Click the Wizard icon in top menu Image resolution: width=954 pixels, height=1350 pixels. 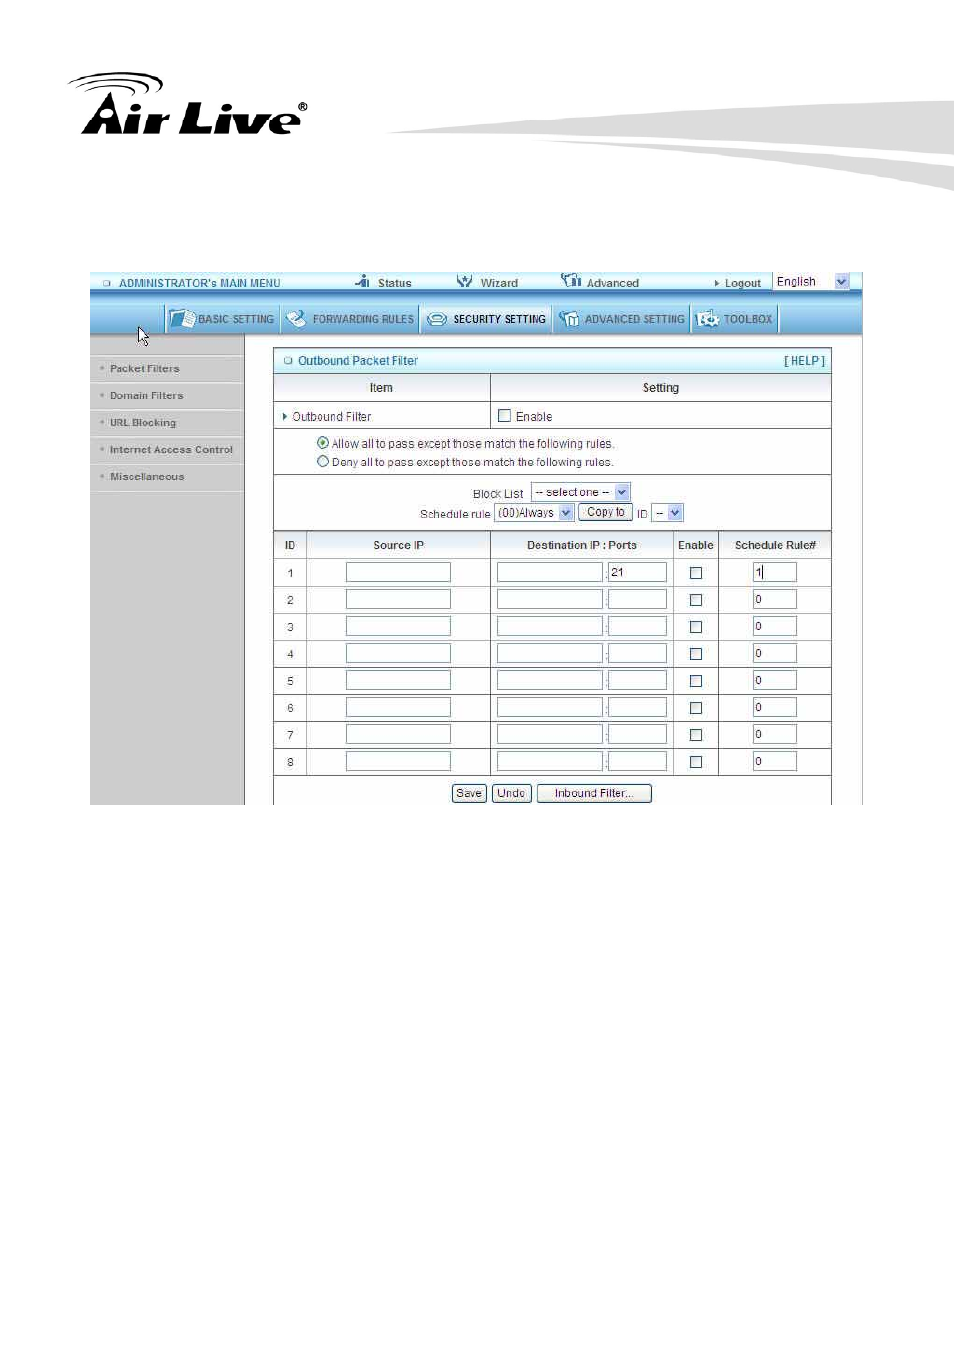(x=464, y=281)
